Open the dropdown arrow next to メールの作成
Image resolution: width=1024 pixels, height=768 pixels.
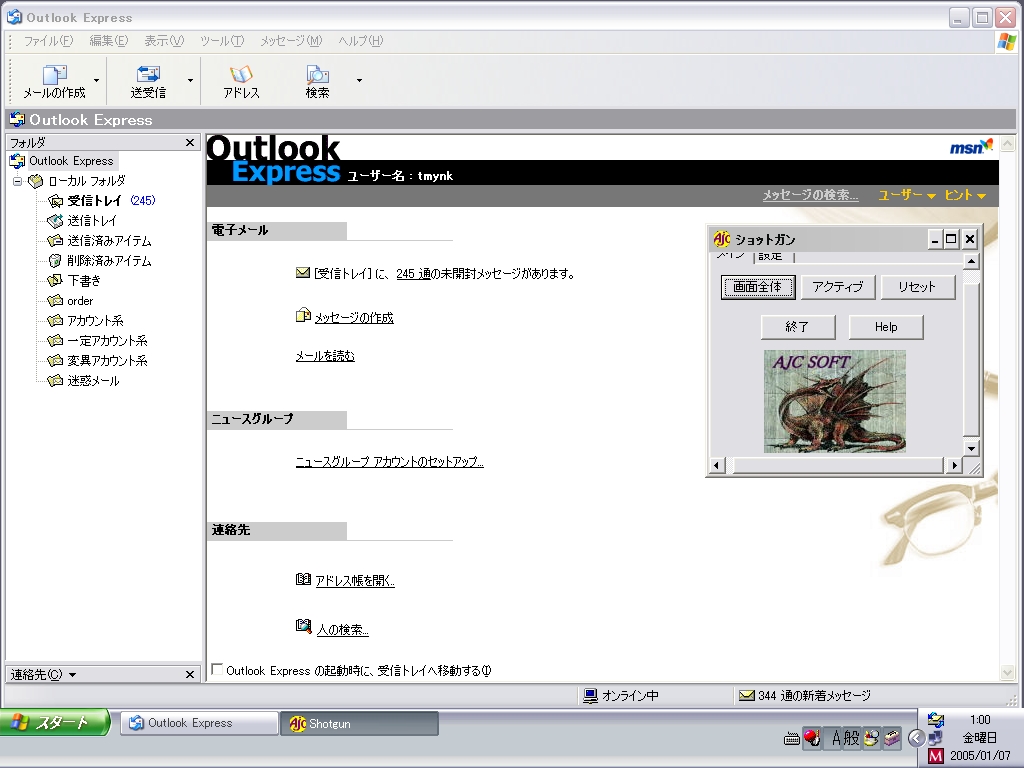[x=97, y=80]
